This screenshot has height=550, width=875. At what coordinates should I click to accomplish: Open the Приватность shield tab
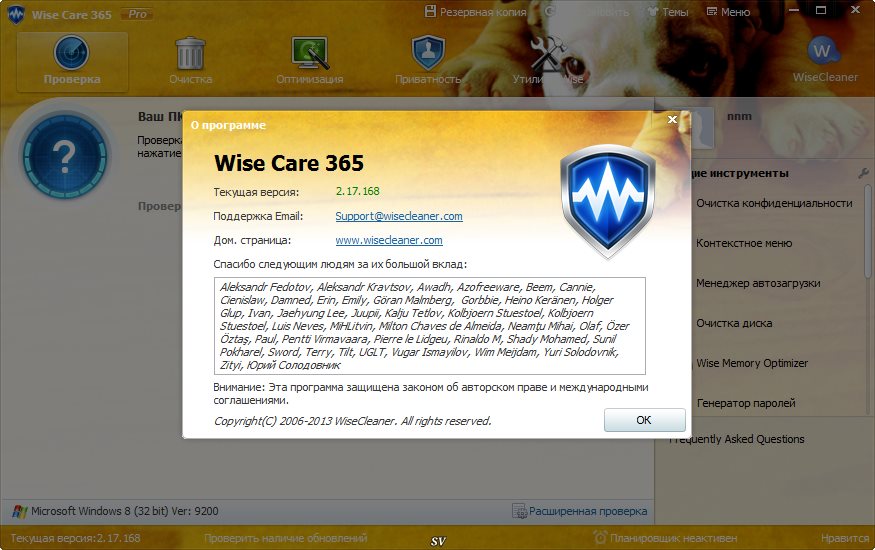(x=428, y=61)
